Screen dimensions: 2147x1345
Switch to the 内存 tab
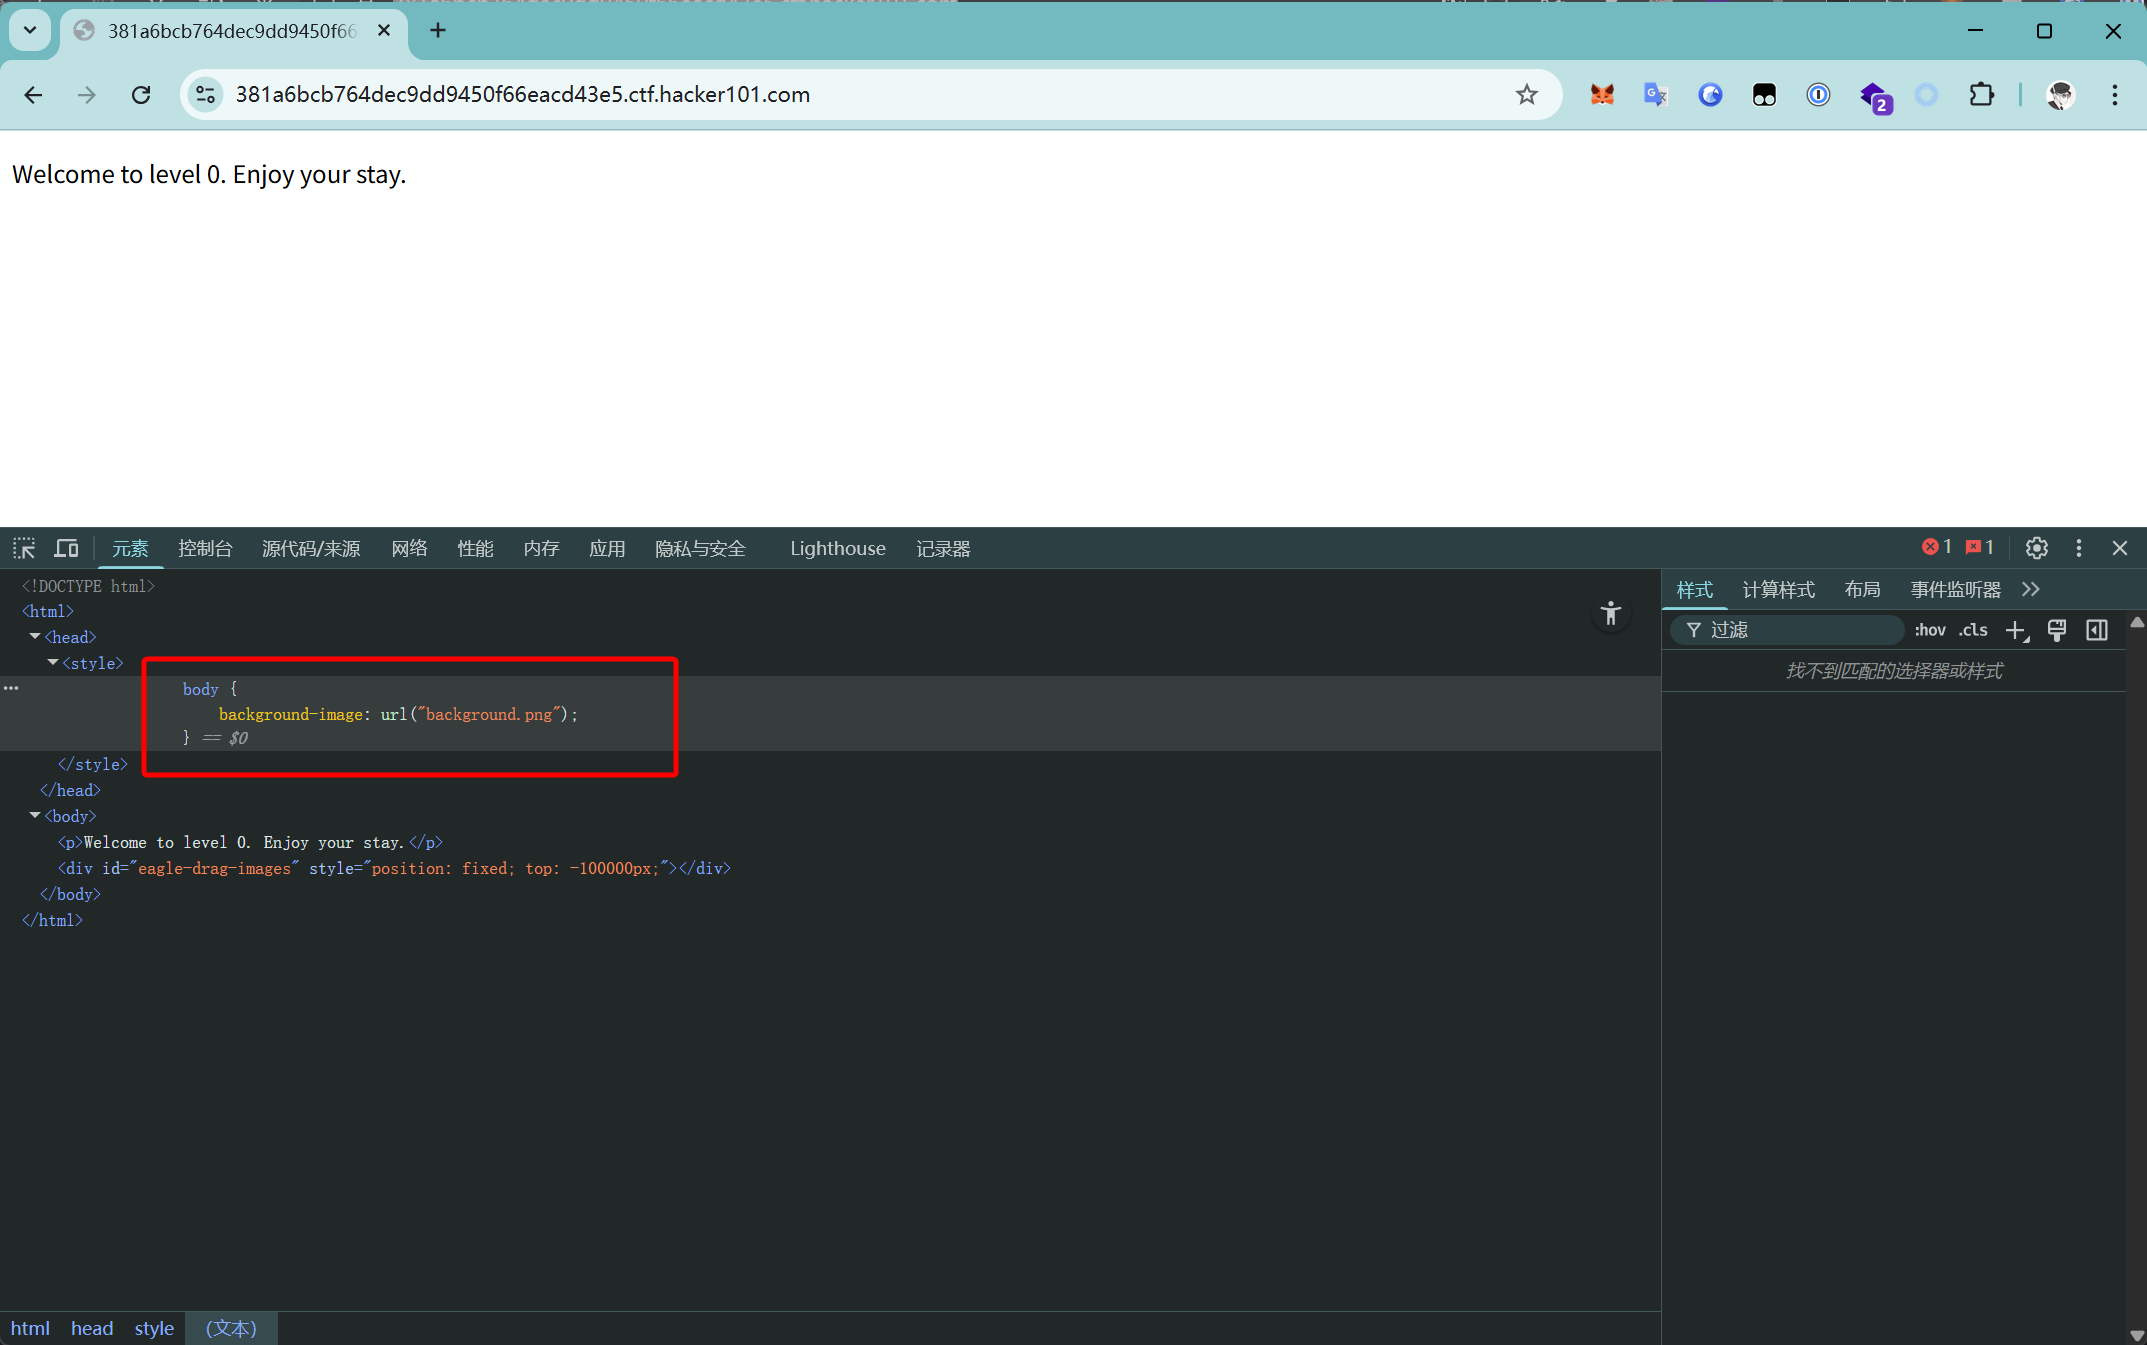541,548
